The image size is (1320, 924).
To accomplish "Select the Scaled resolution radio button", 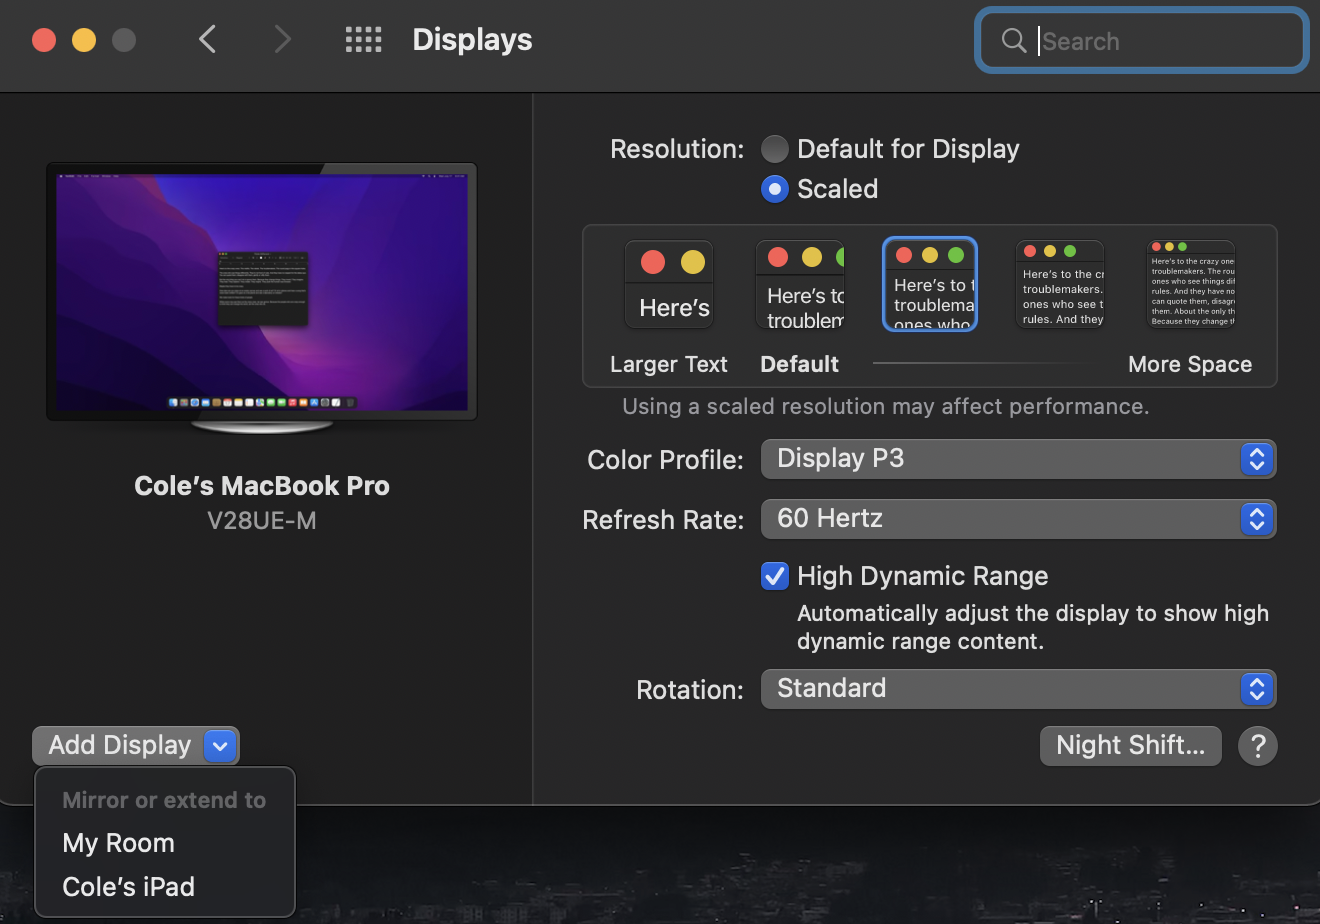I will (775, 189).
